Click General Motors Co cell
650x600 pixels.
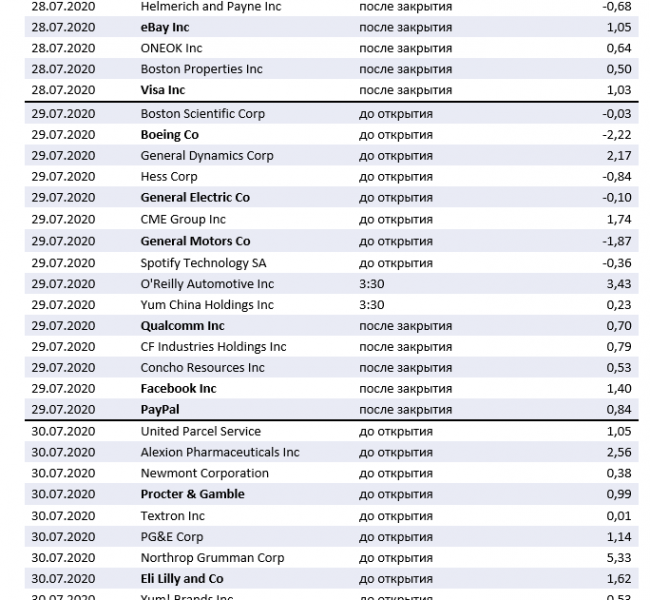tap(195, 241)
